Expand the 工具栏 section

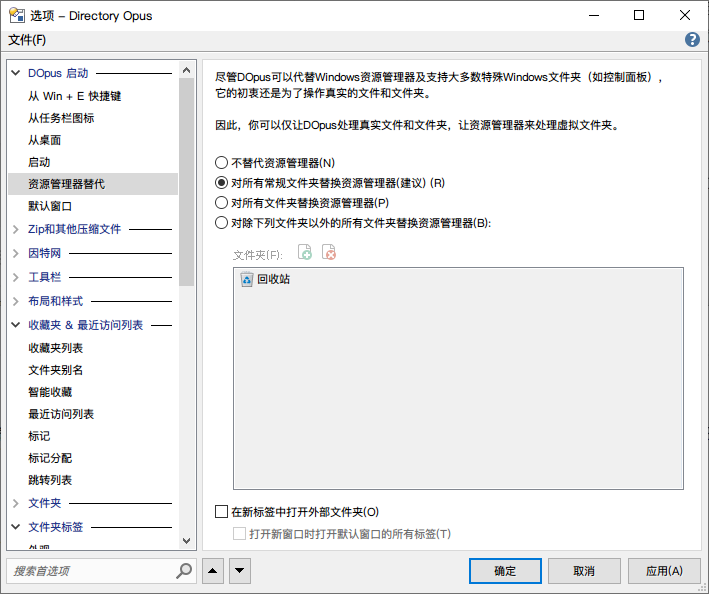point(16,277)
